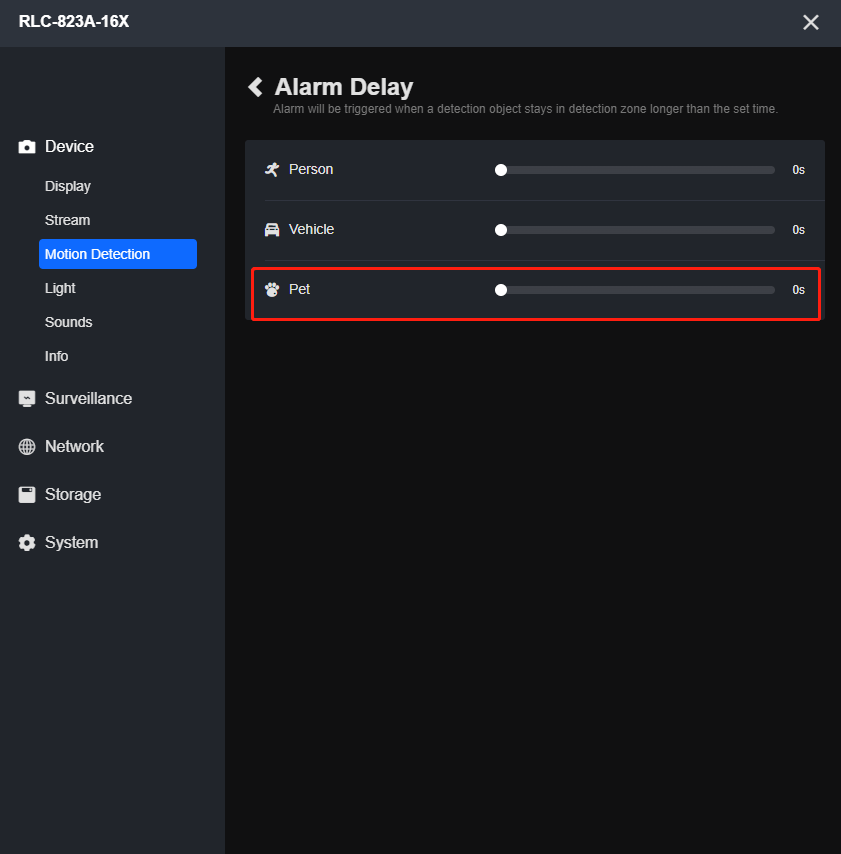841x854 pixels.
Task: Click the Person alarm delay slider handle
Action: click(501, 170)
